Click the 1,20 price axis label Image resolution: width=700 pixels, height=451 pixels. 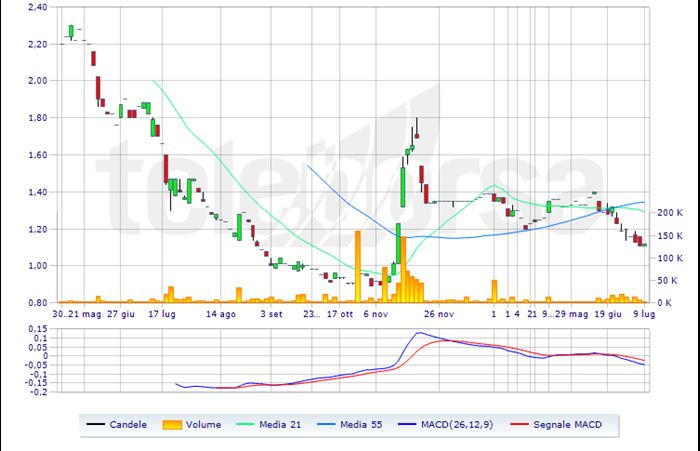pos(37,229)
